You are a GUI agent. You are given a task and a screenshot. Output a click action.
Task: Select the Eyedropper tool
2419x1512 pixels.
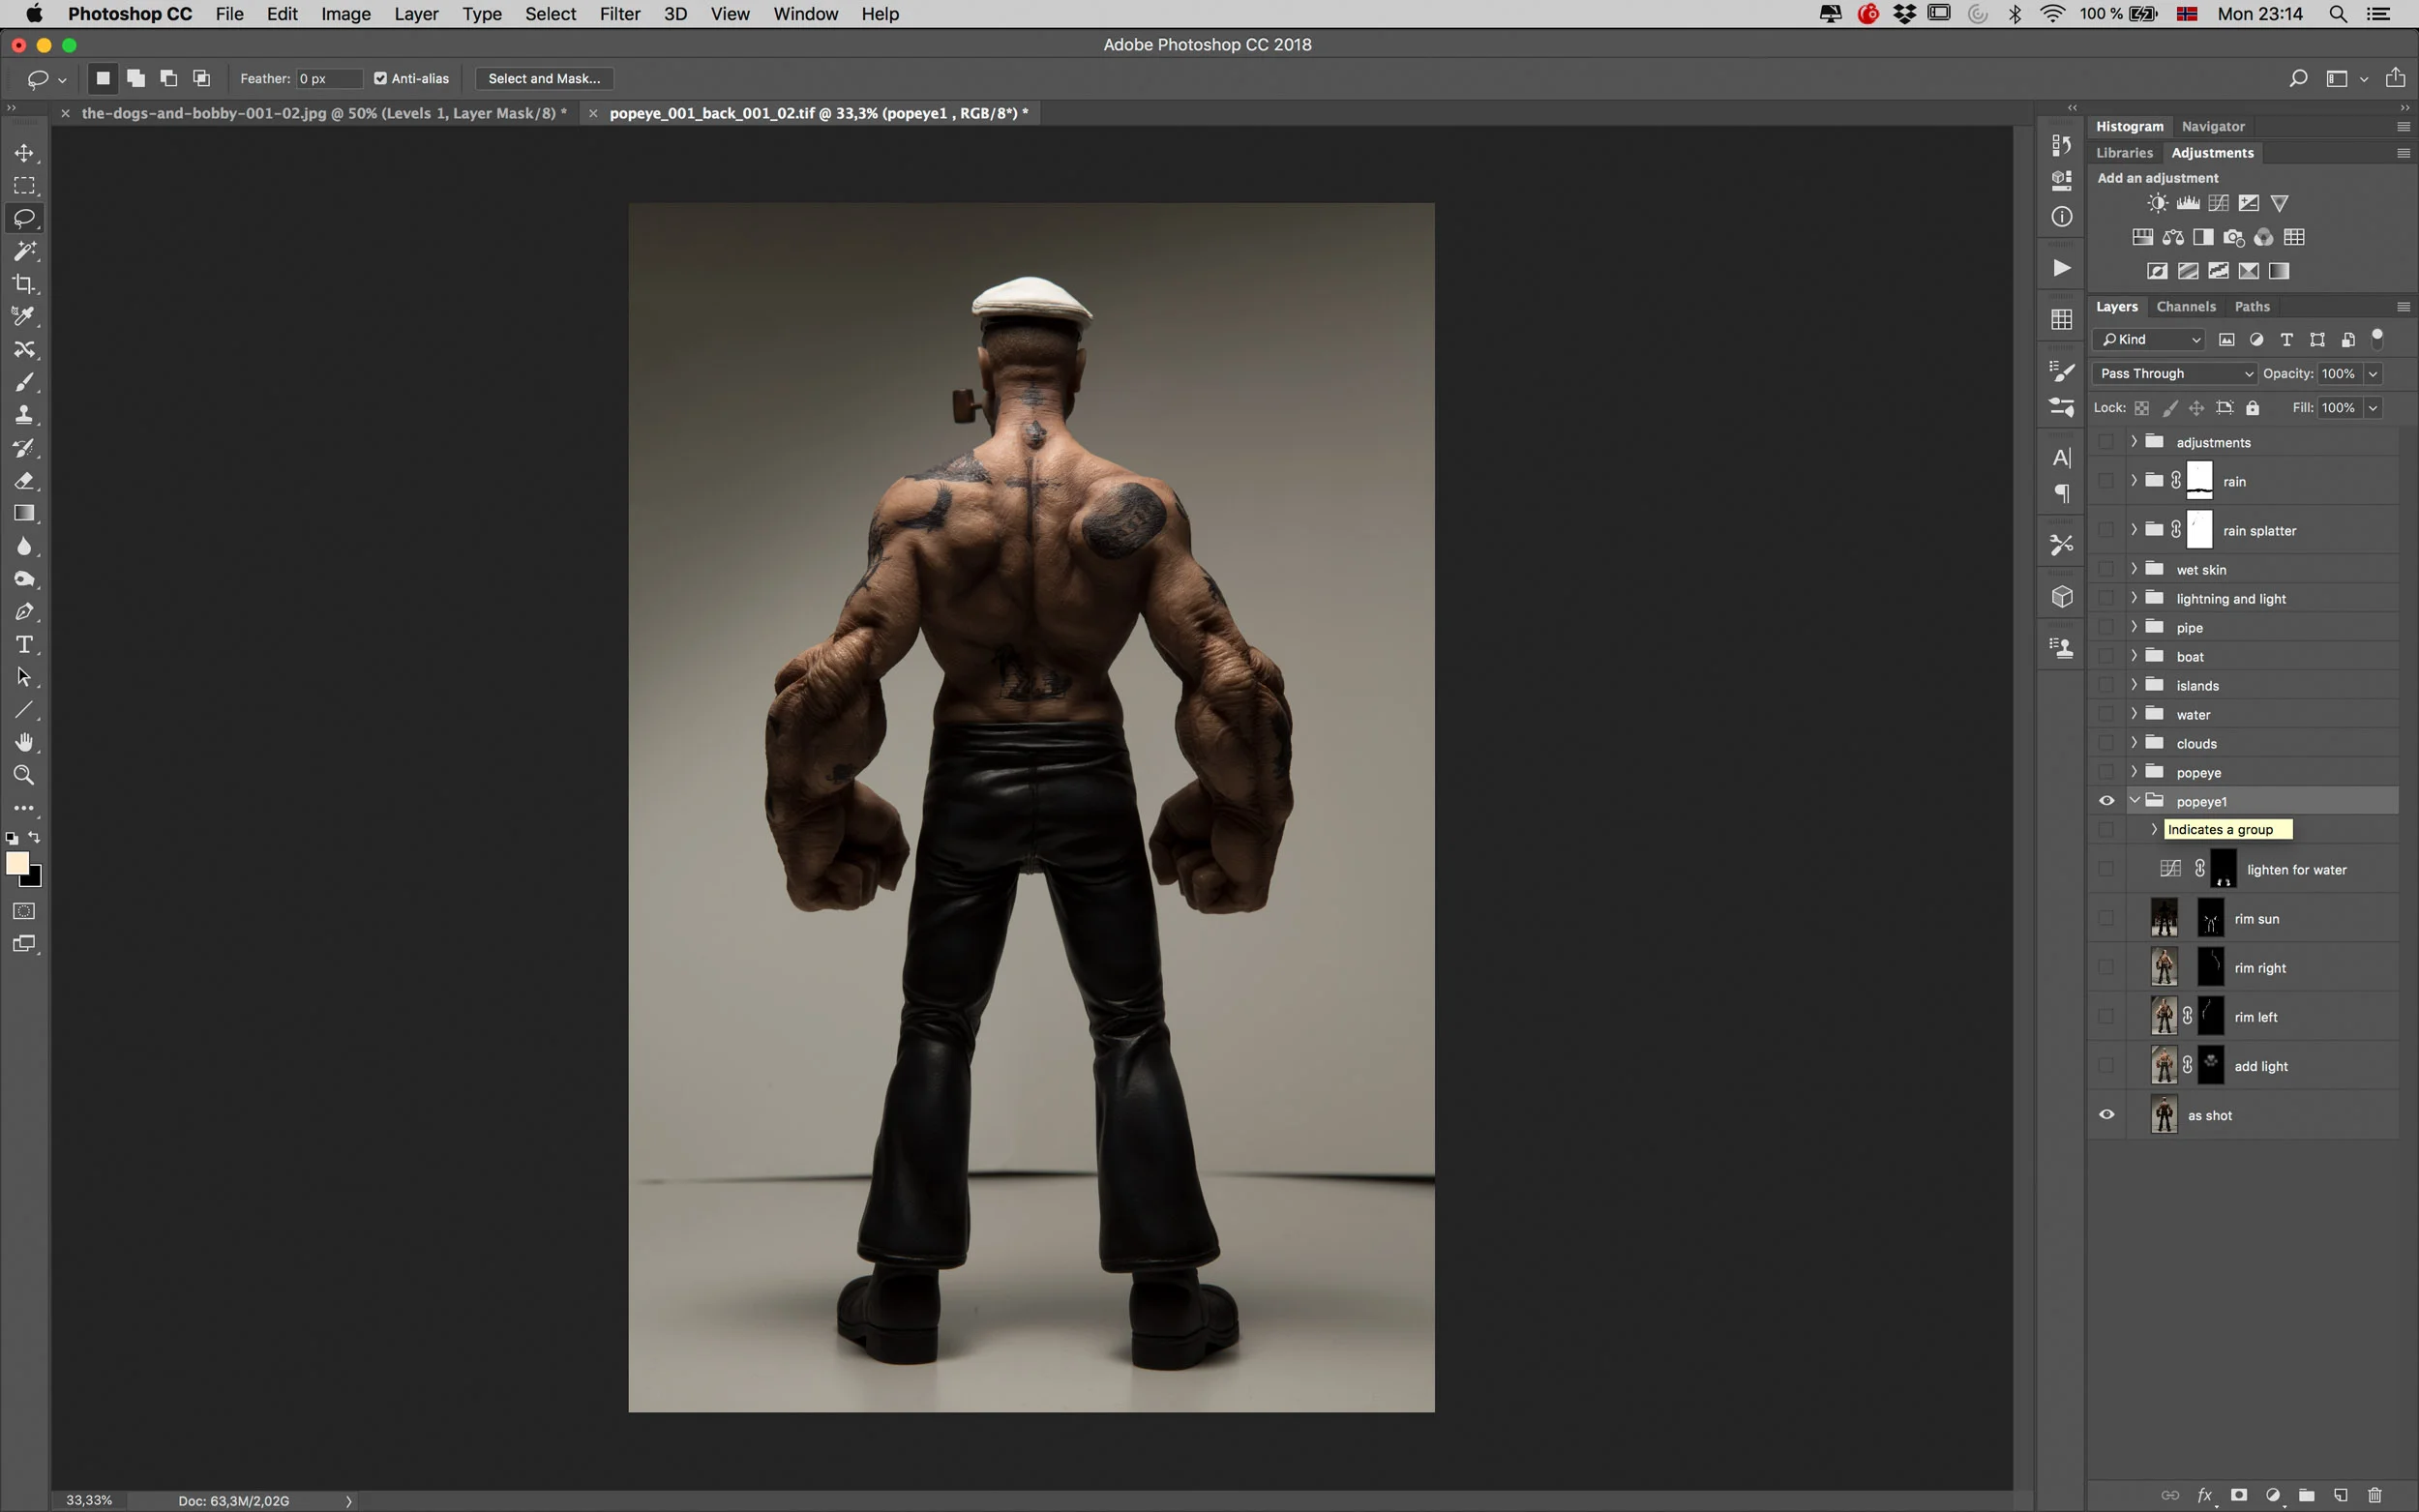(24, 316)
